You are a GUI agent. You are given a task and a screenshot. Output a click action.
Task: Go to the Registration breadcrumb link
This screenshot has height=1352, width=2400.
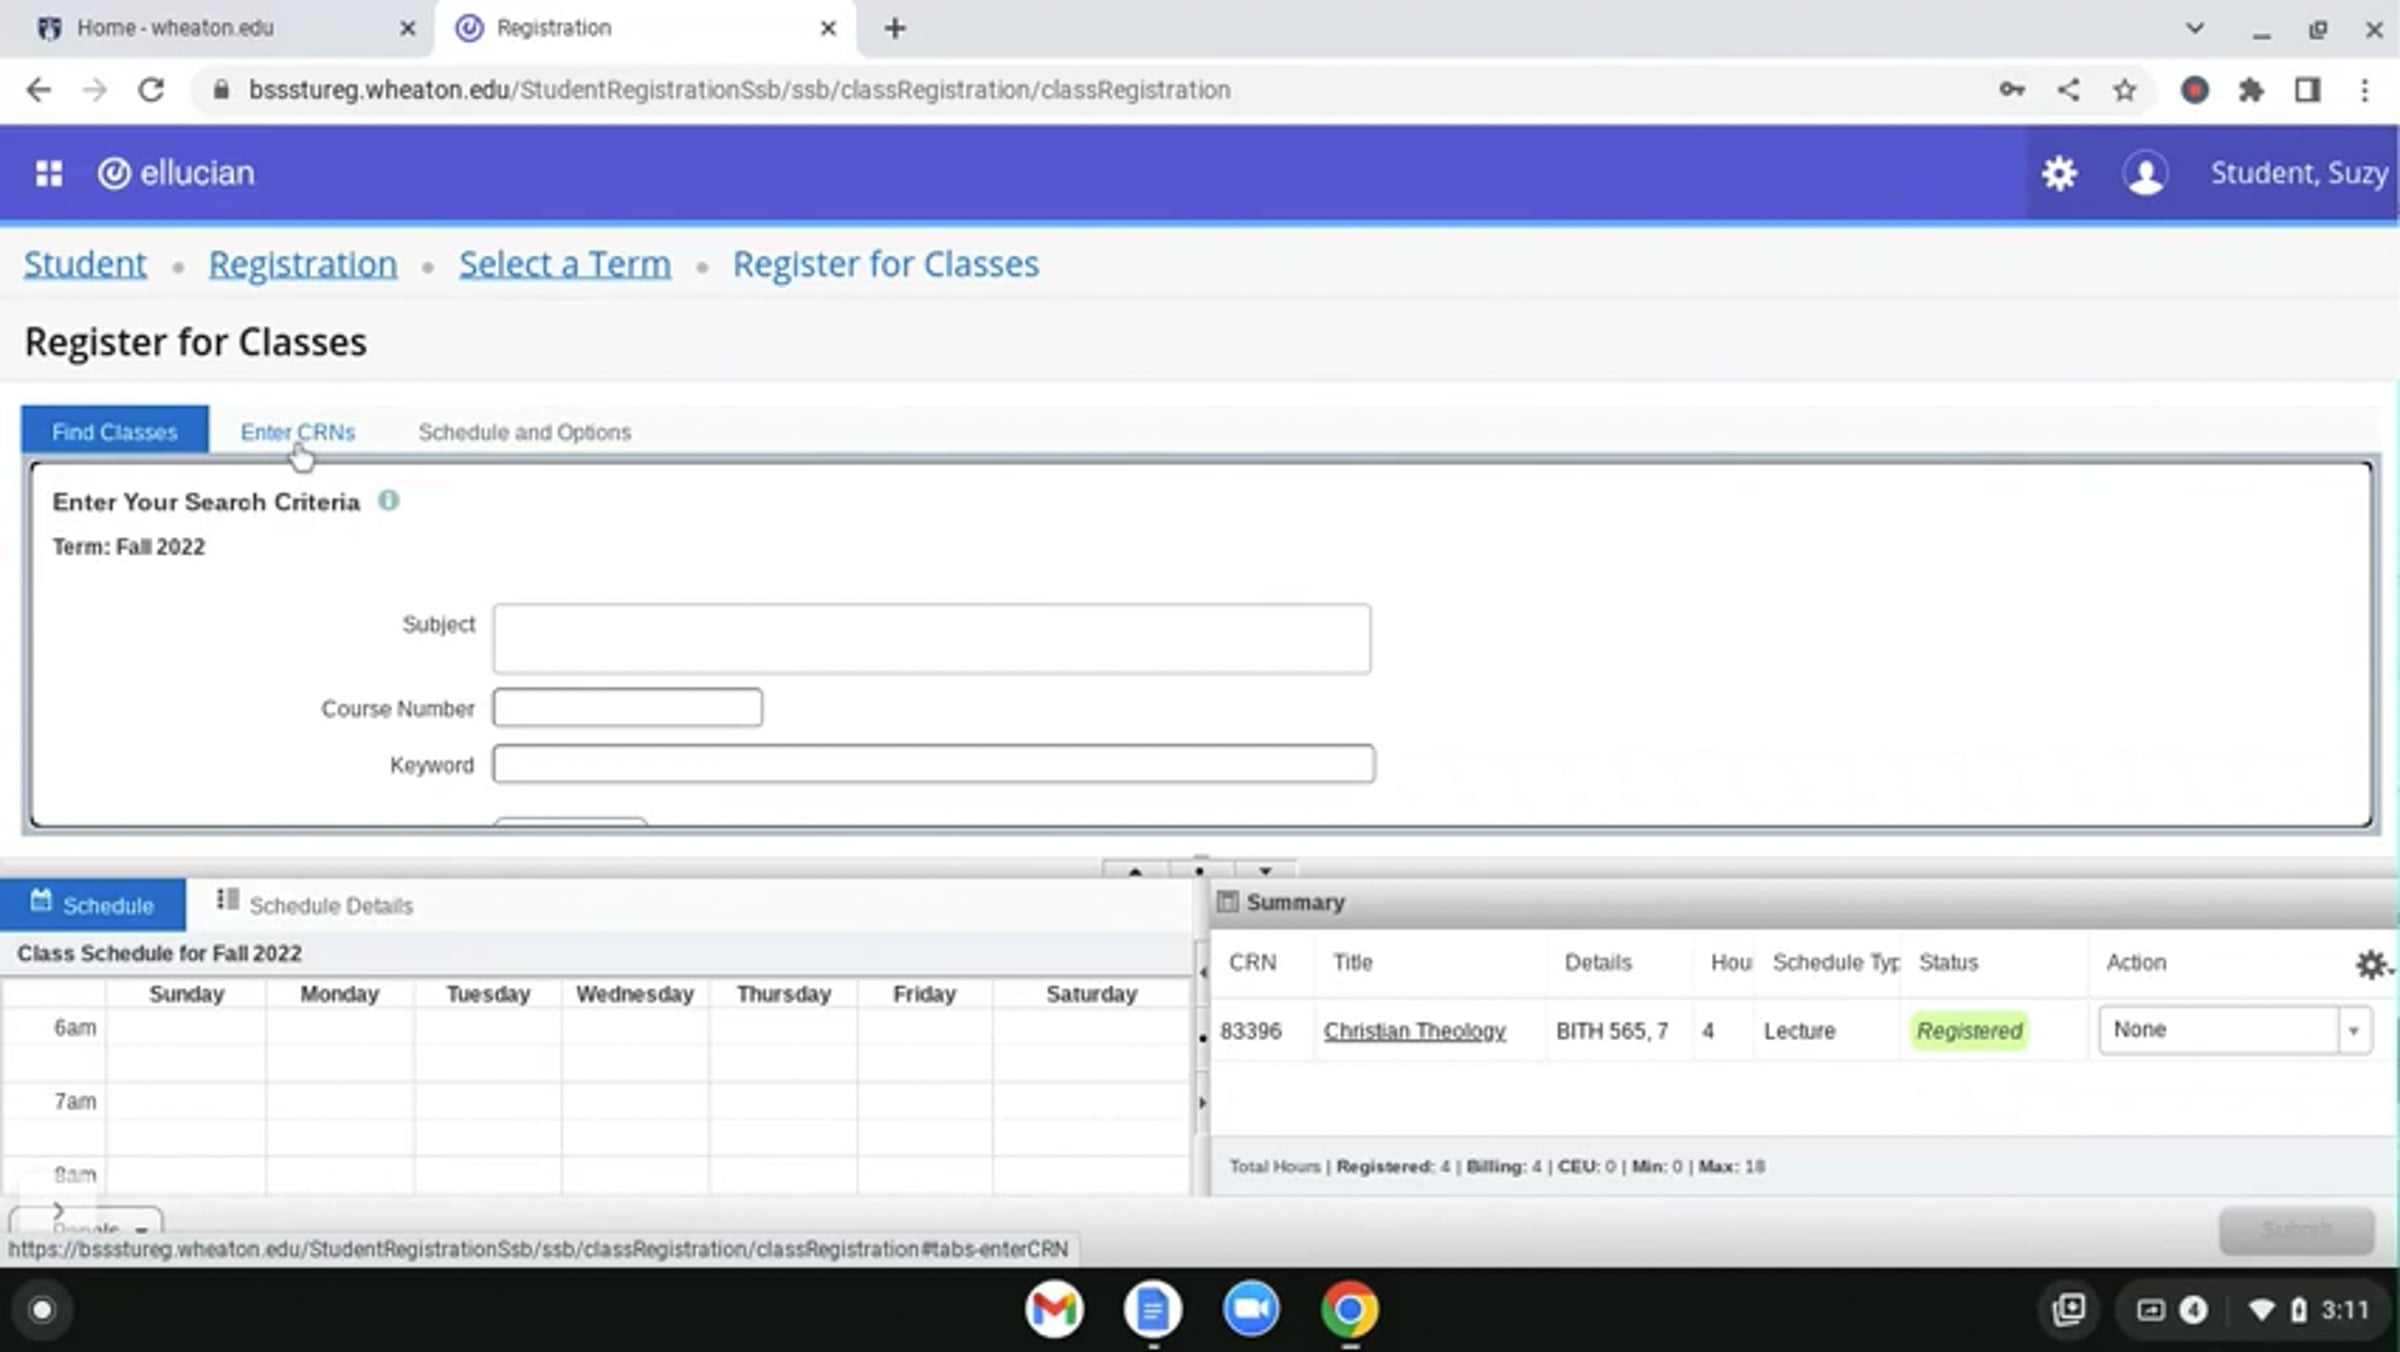[x=303, y=264]
